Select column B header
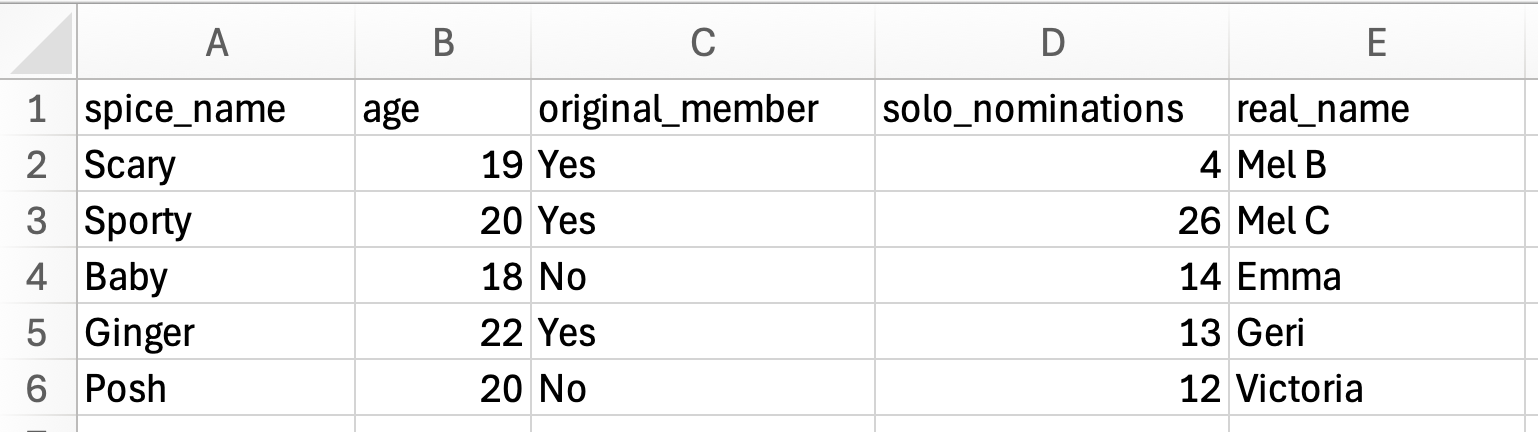The height and width of the screenshot is (432, 1538). 443,42
